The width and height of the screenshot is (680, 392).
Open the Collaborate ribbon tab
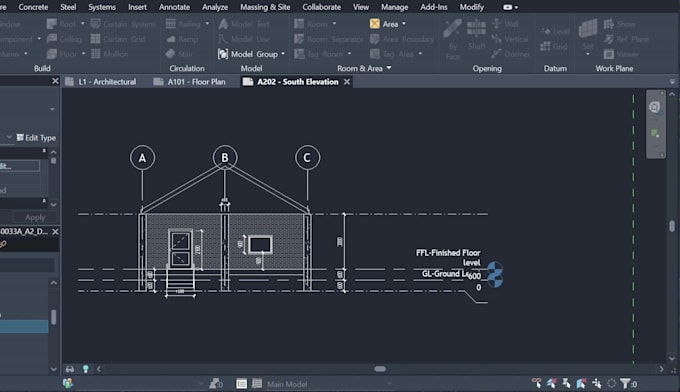[x=321, y=7]
